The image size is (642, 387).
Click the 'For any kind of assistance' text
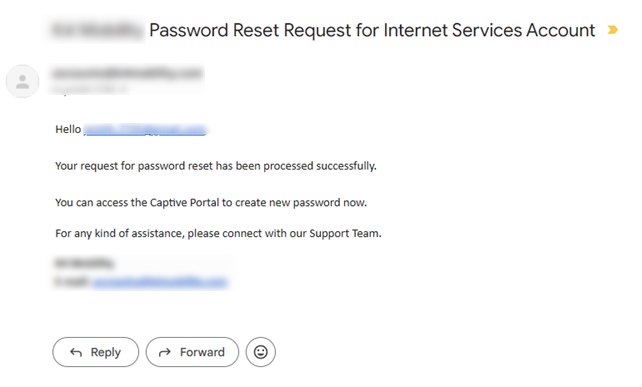pyautogui.click(x=120, y=233)
